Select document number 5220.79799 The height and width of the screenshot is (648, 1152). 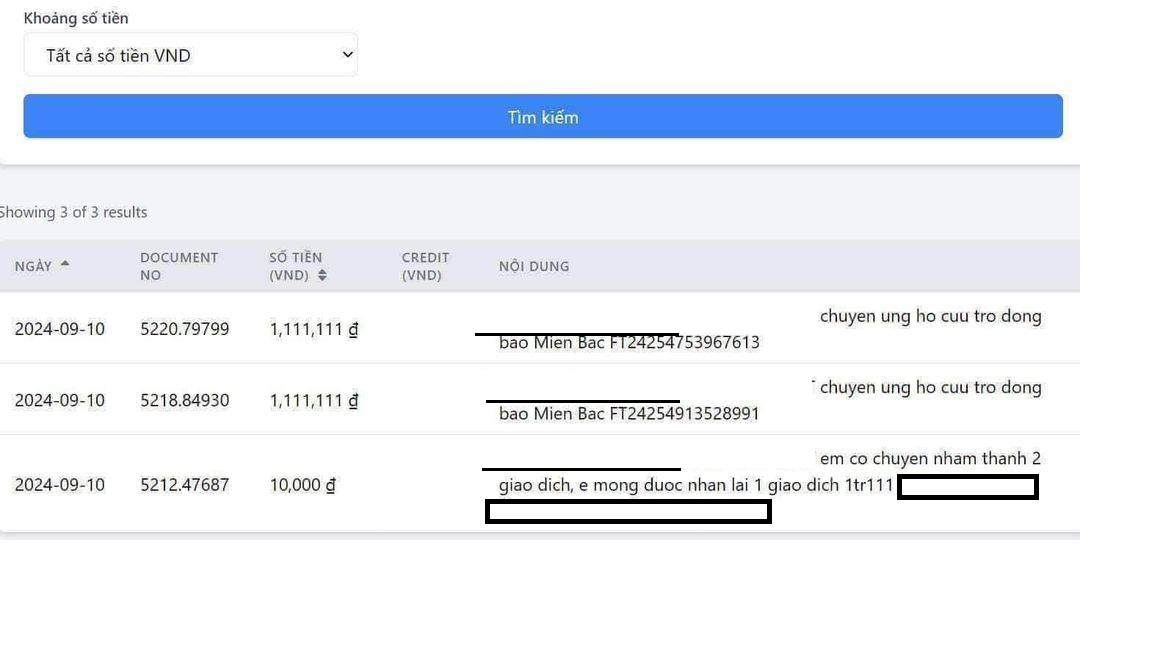pyautogui.click(x=184, y=329)
